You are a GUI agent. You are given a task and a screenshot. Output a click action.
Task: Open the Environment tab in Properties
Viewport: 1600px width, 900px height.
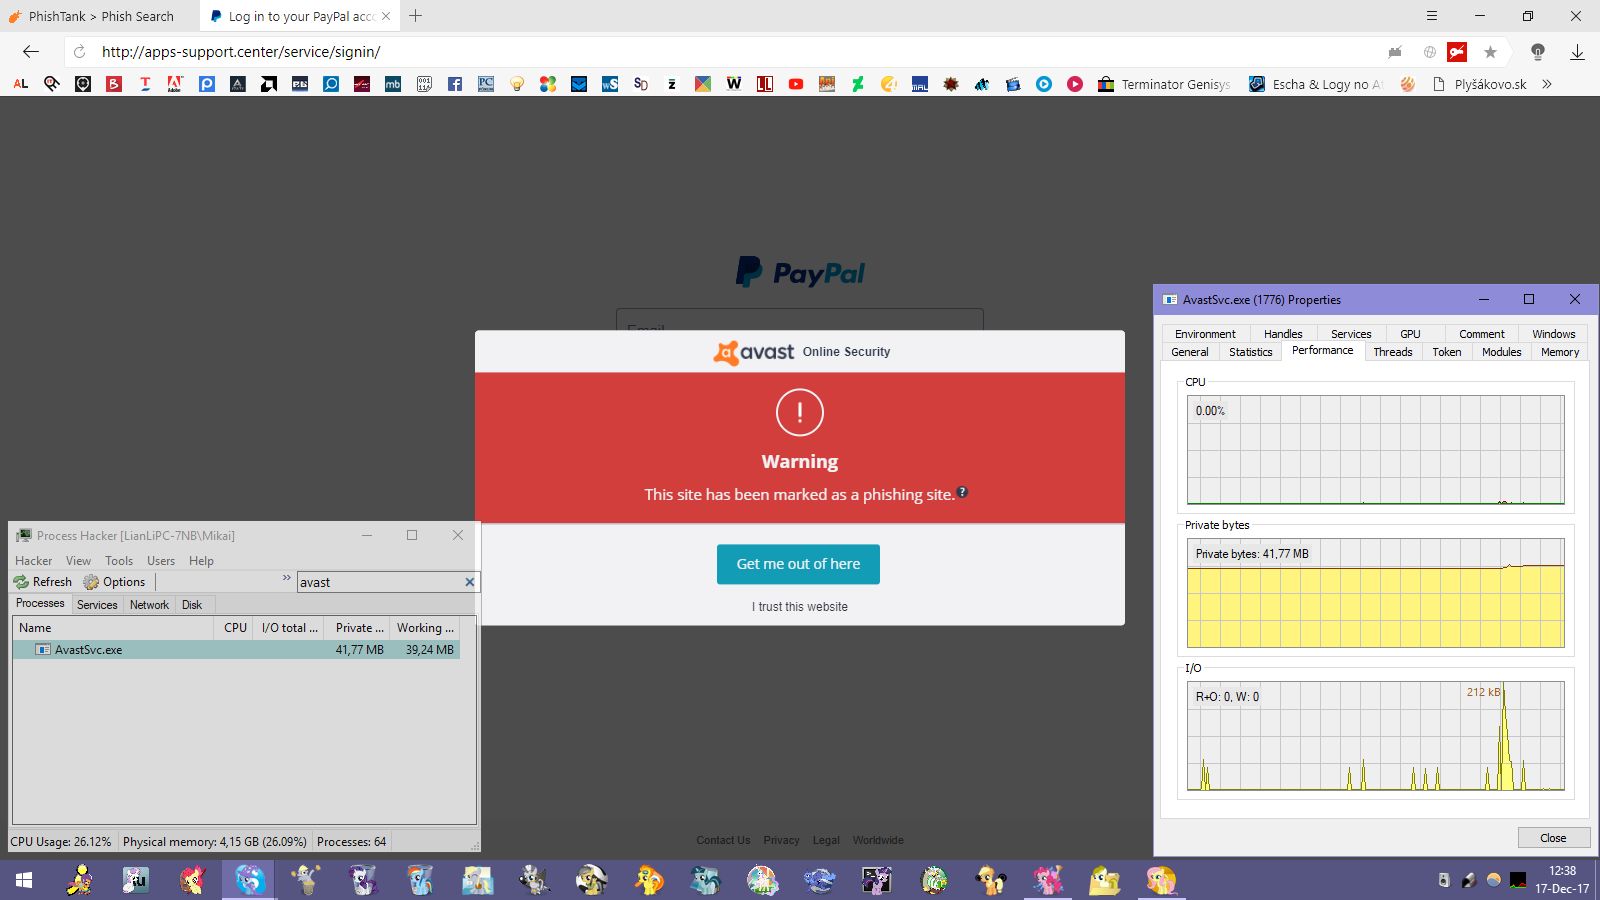click(x=1205, y=334)
